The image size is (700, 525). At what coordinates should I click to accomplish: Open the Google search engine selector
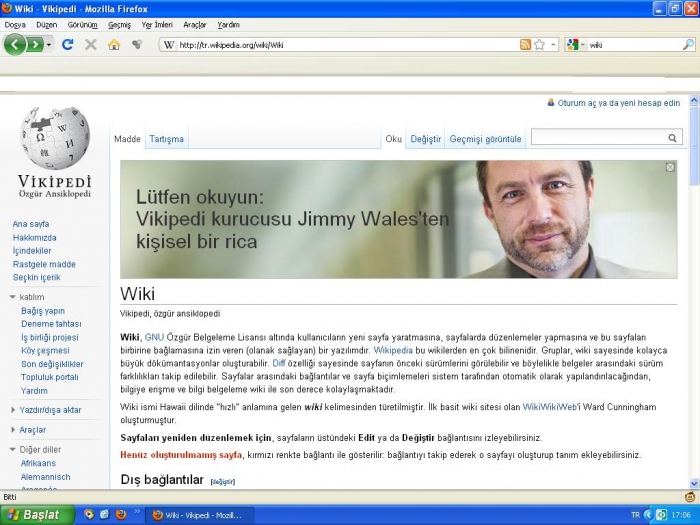pos(575,45)
